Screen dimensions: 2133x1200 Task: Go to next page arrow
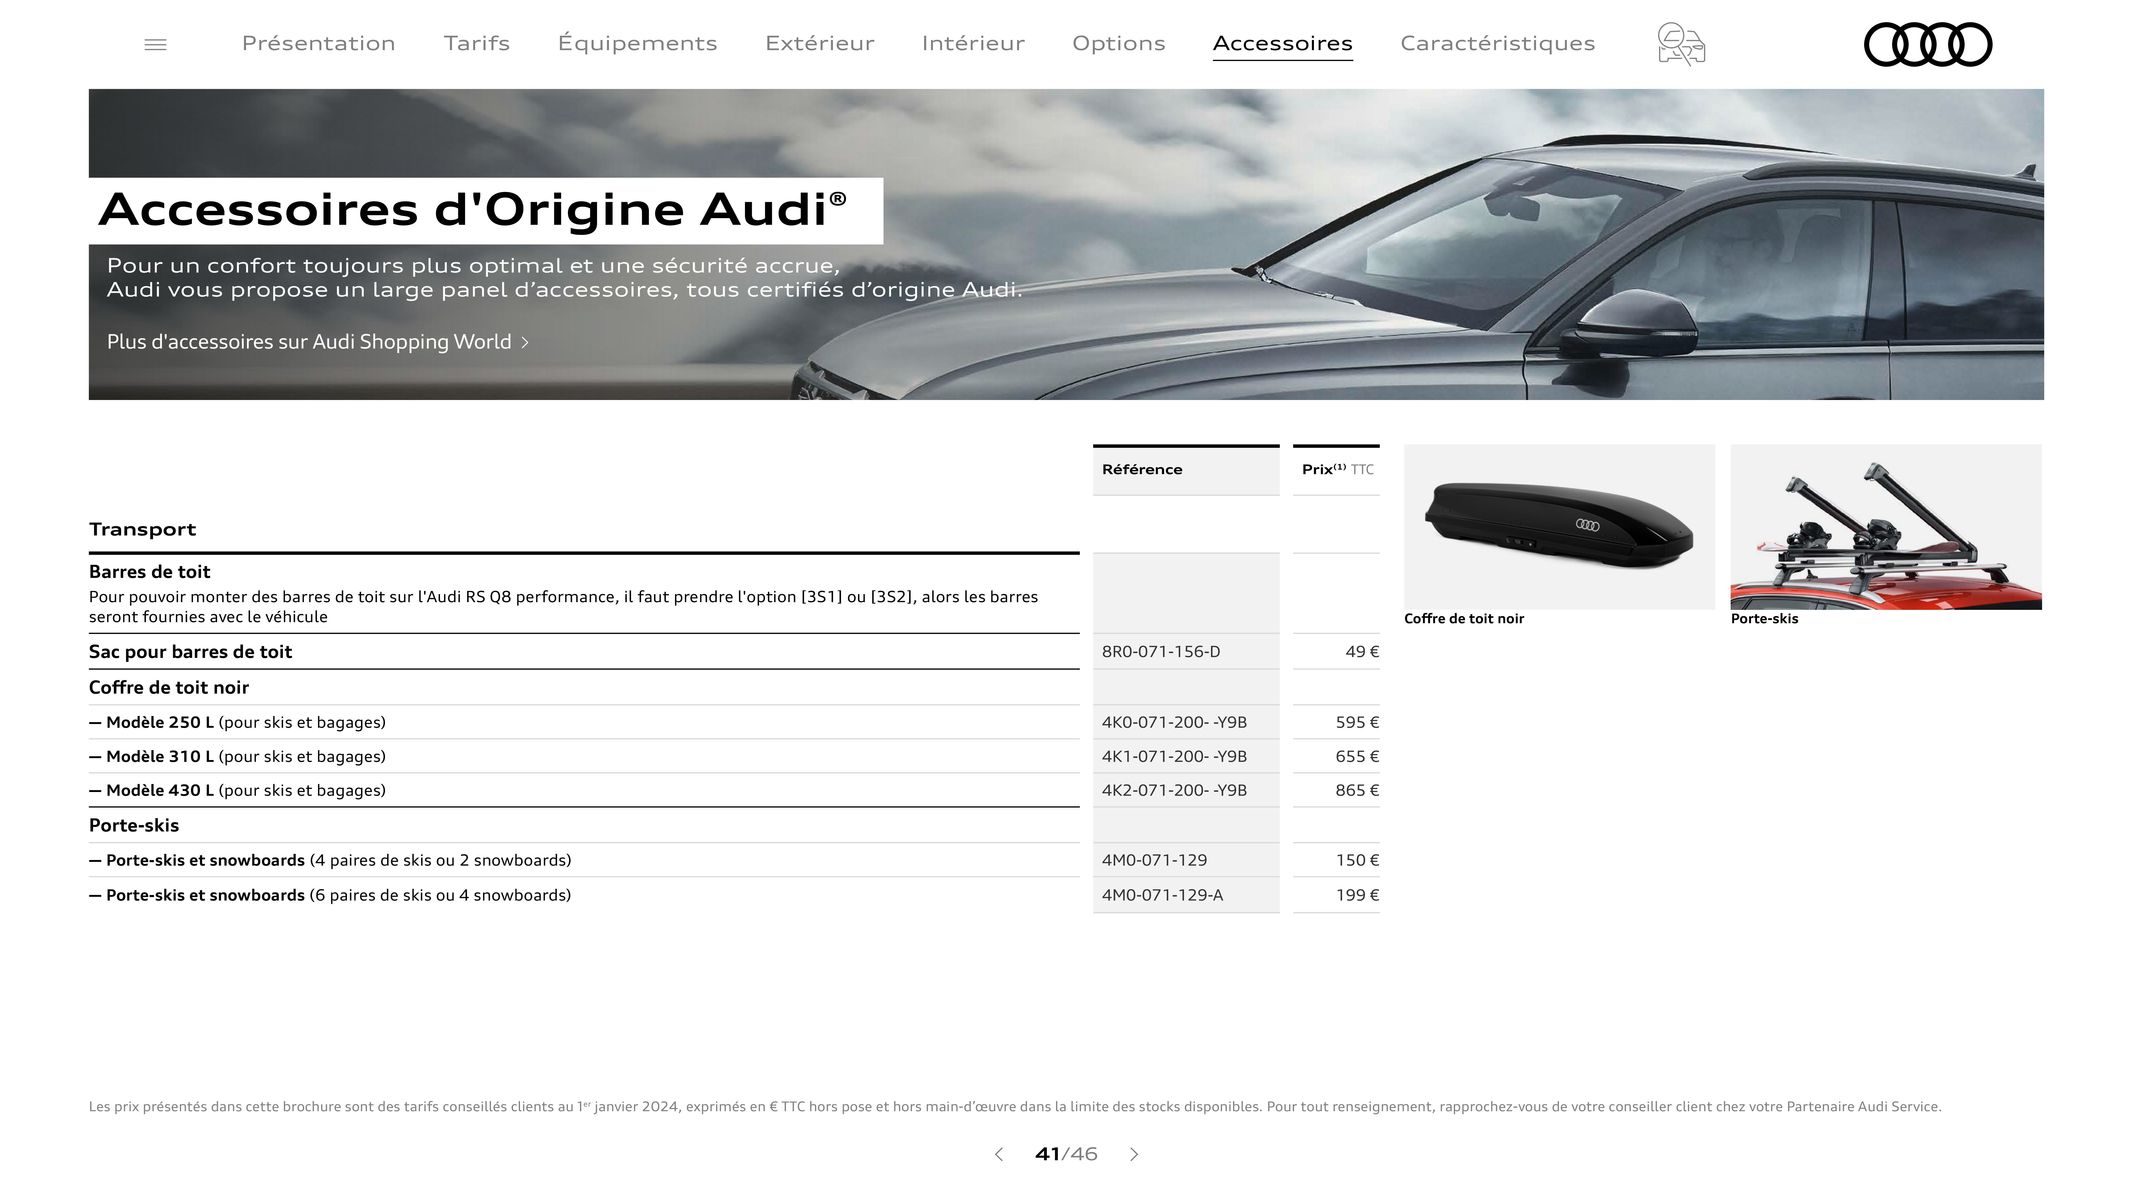click(1134, 1154)
